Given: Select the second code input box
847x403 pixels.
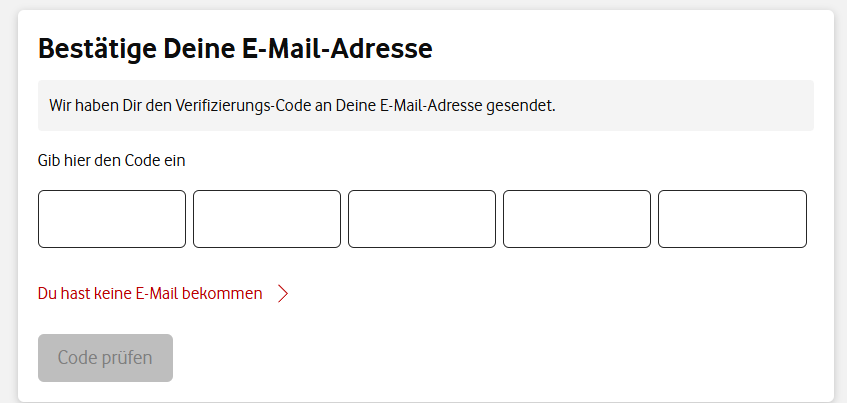Looking at the screenshot, I should click(x=267, y=219).
